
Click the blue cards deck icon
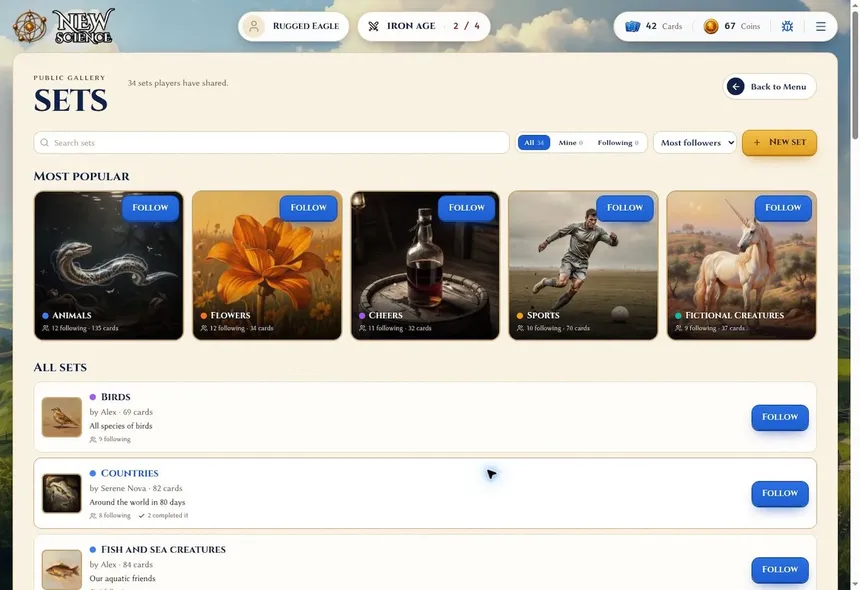coord(632,26)
